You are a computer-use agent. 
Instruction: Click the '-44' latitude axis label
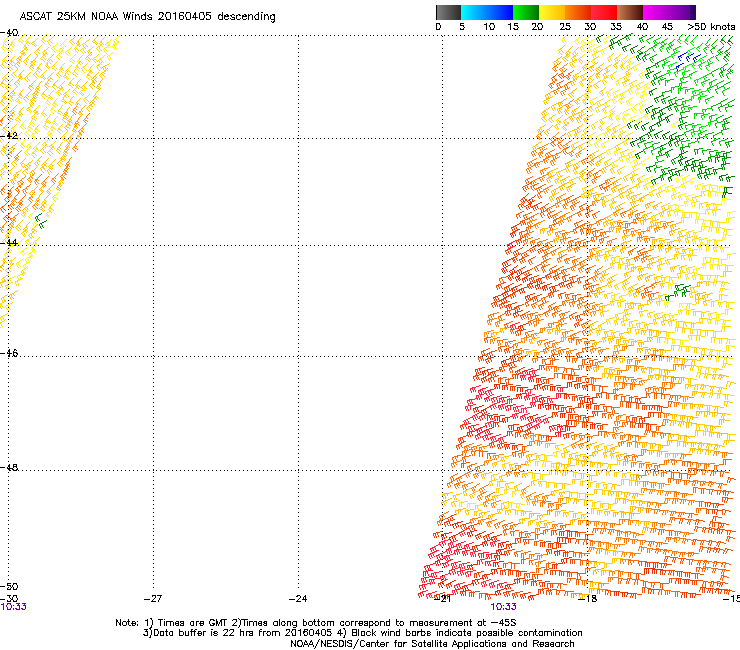[x=9, y=243]
